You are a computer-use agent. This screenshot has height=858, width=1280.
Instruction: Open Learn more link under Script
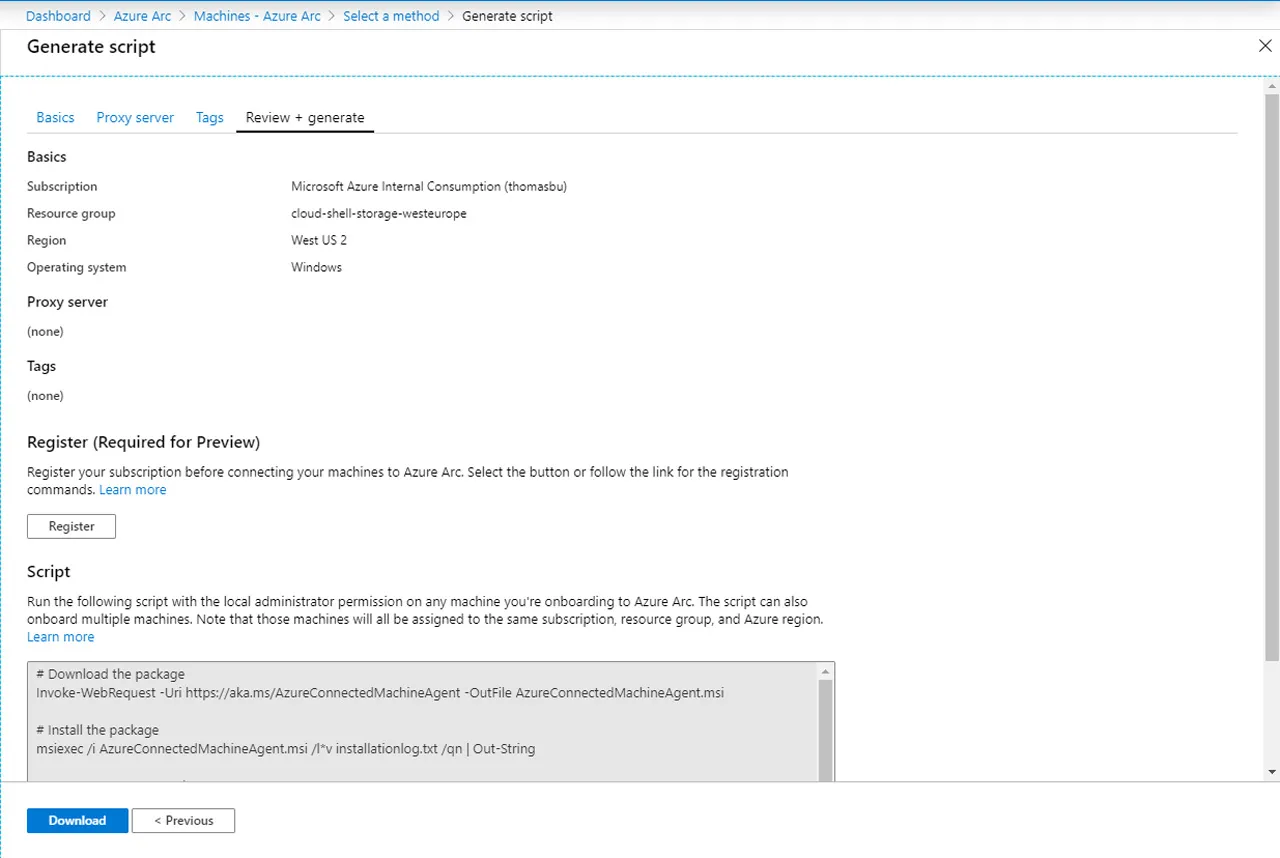pos(60,637)
